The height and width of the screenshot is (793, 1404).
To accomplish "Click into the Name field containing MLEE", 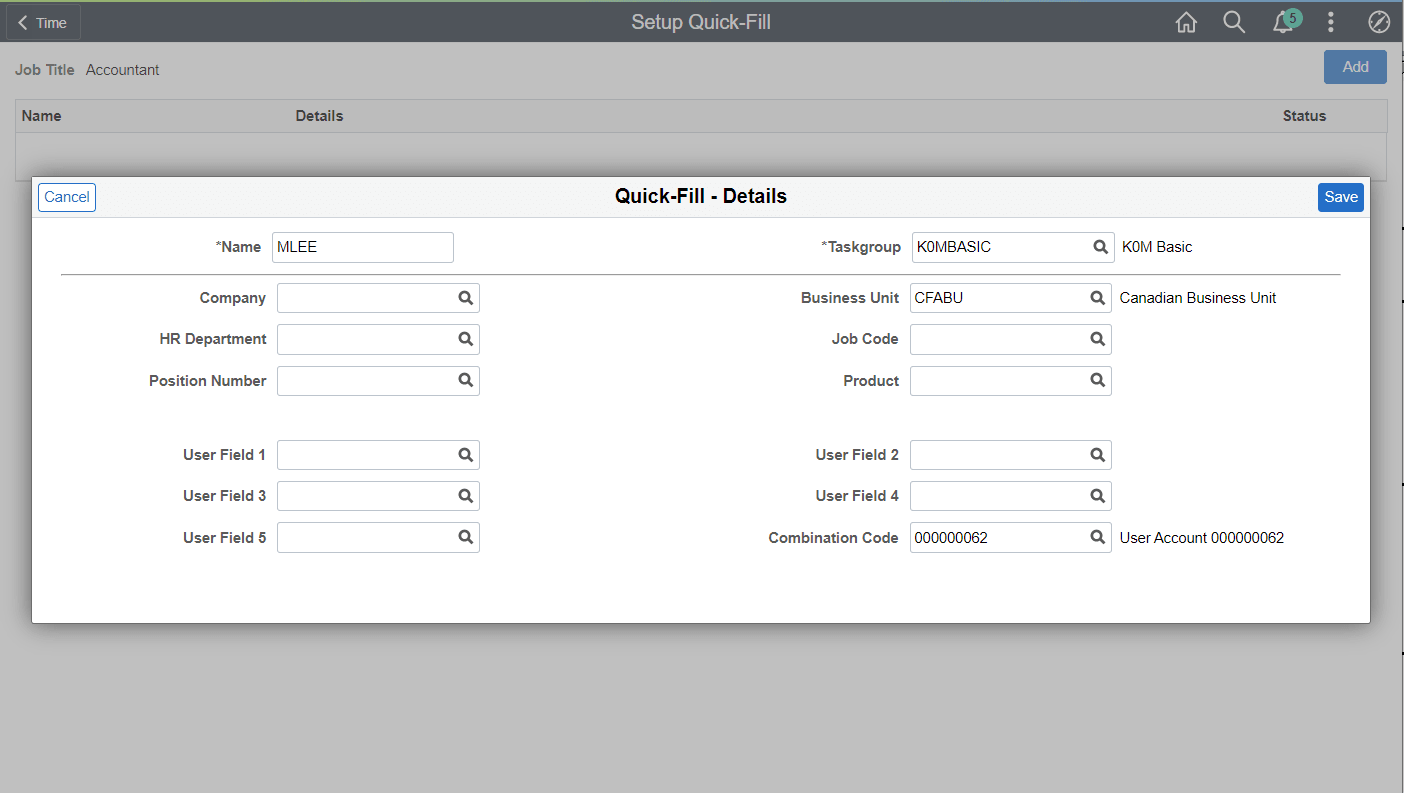I will 362,247.
